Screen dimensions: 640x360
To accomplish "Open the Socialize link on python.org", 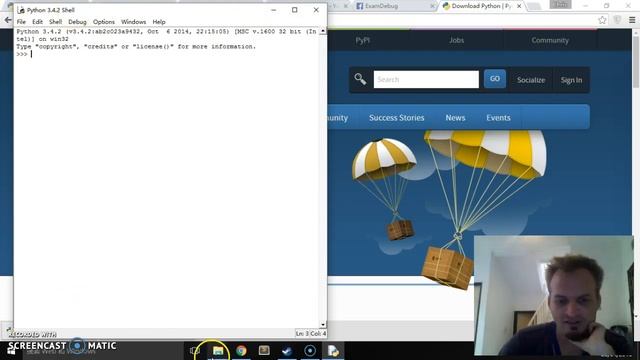I will (x=531, y=80).
